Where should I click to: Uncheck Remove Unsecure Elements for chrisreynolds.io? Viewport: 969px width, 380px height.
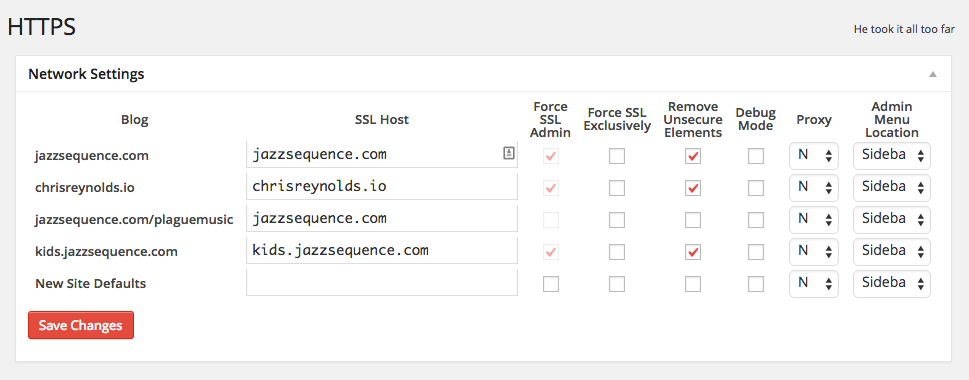tap(693, 188)
